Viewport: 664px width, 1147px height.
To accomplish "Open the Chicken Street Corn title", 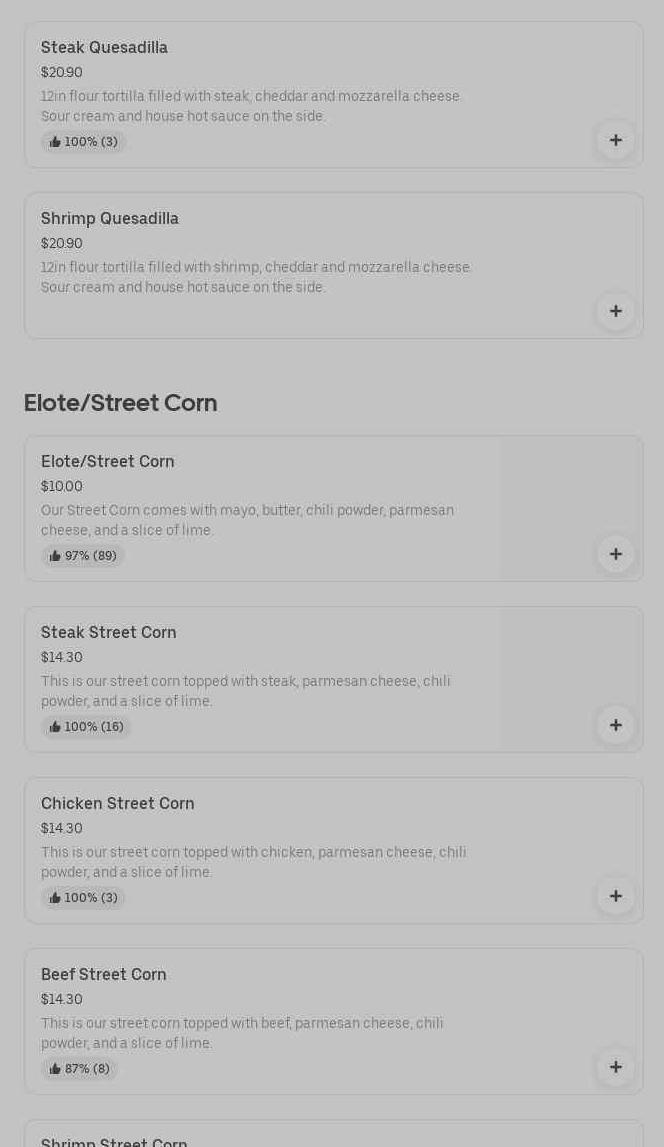I will point(118,803).
